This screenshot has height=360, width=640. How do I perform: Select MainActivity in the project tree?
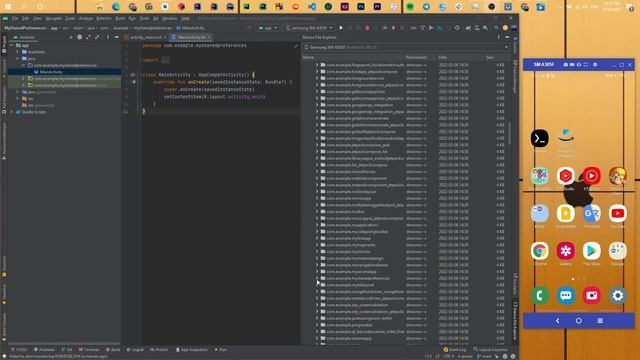tap(51, 72)
